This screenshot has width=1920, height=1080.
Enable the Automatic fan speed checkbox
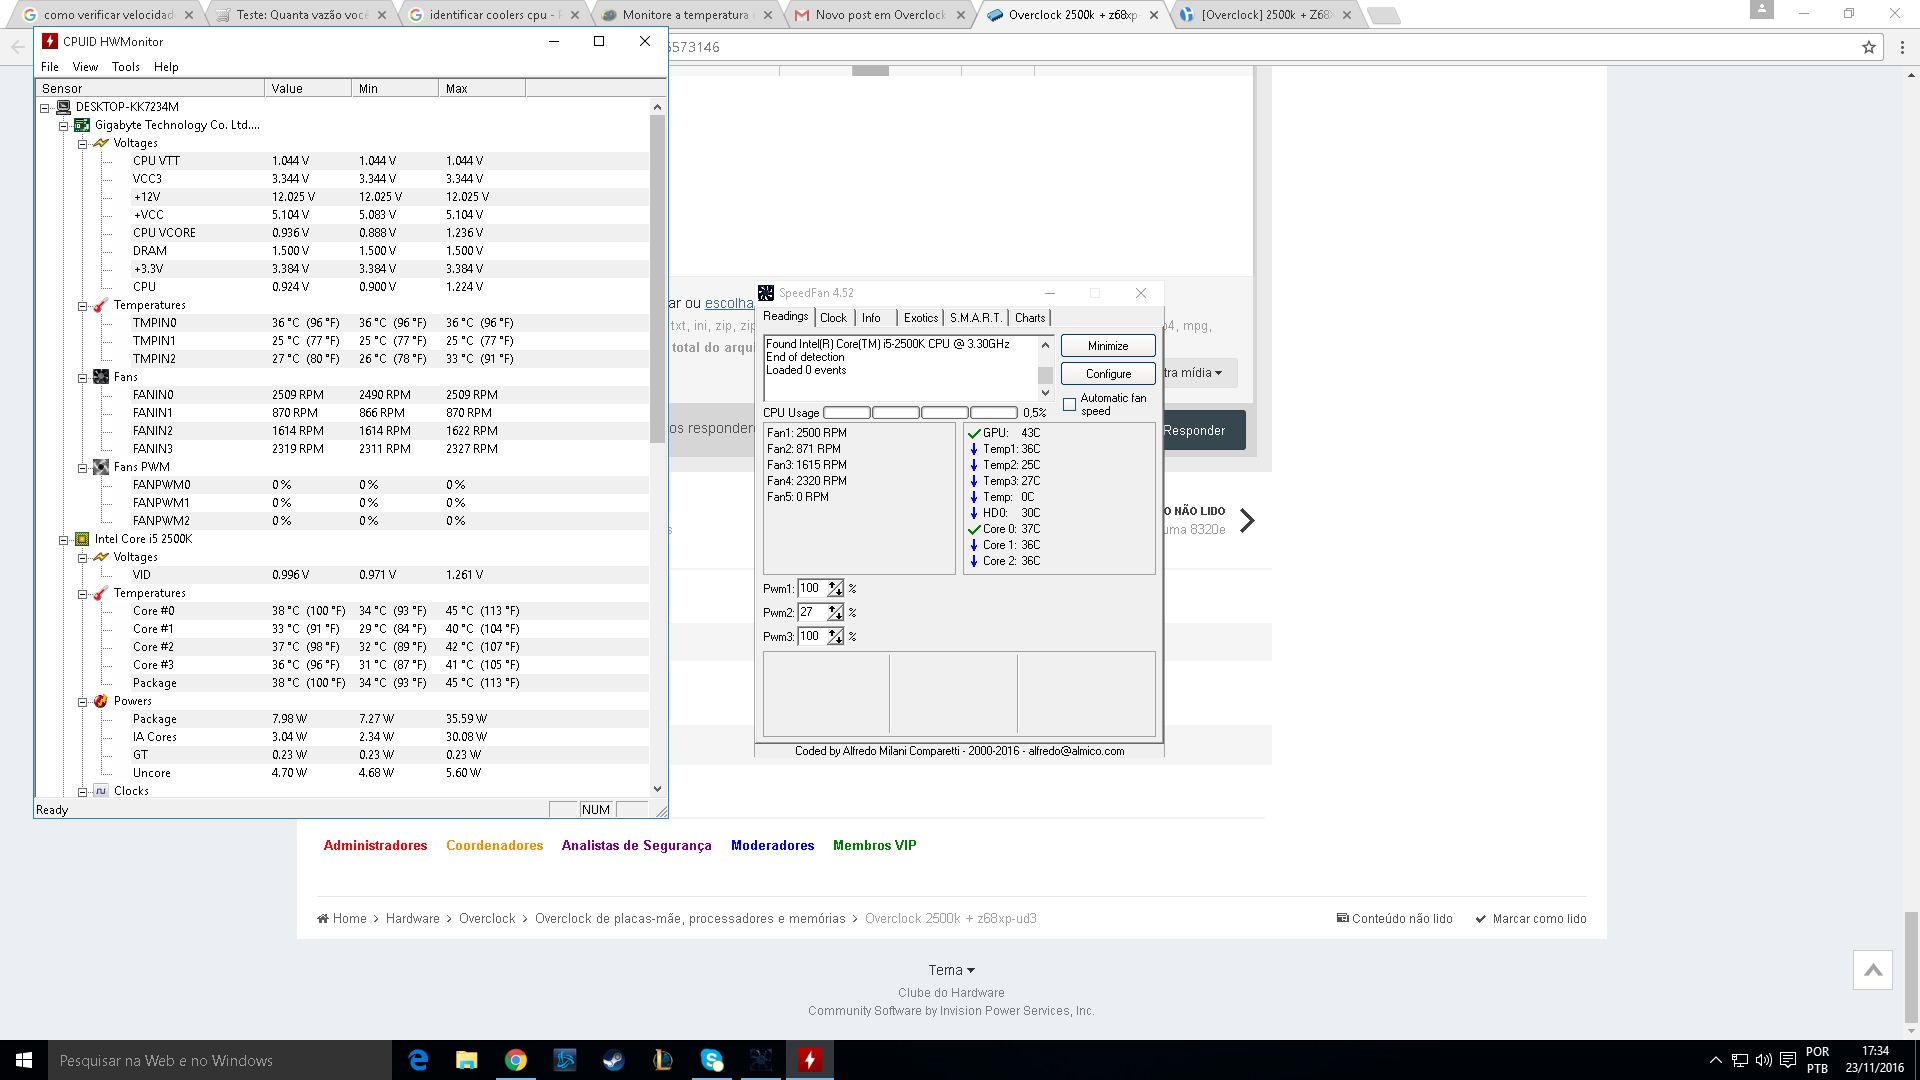tap(1070, 404)
